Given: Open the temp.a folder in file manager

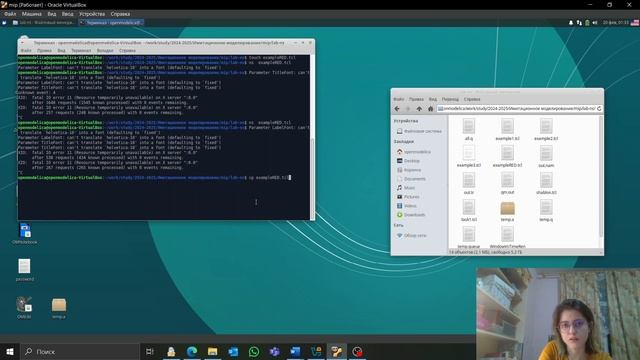Looking at the screenshot, I should 507,211.
